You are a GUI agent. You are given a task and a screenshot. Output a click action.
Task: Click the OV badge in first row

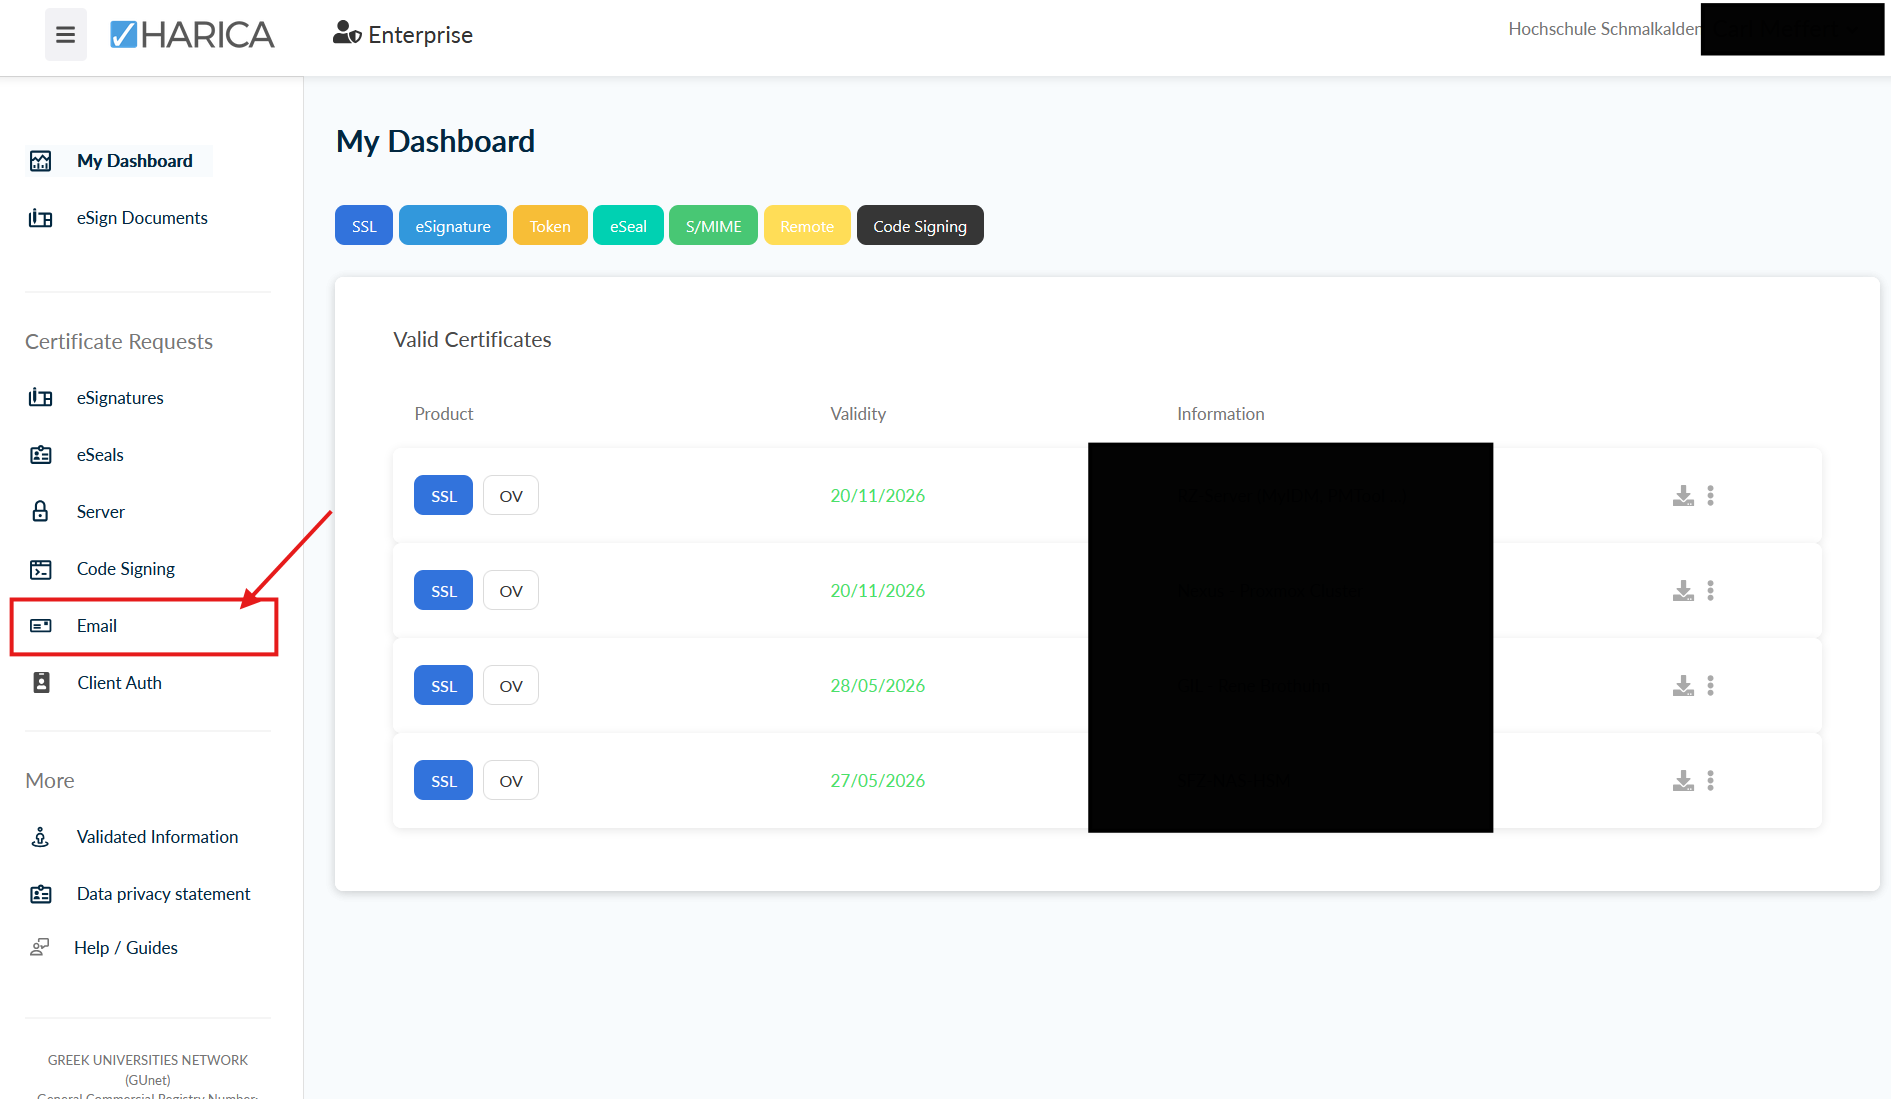[510, 496]
